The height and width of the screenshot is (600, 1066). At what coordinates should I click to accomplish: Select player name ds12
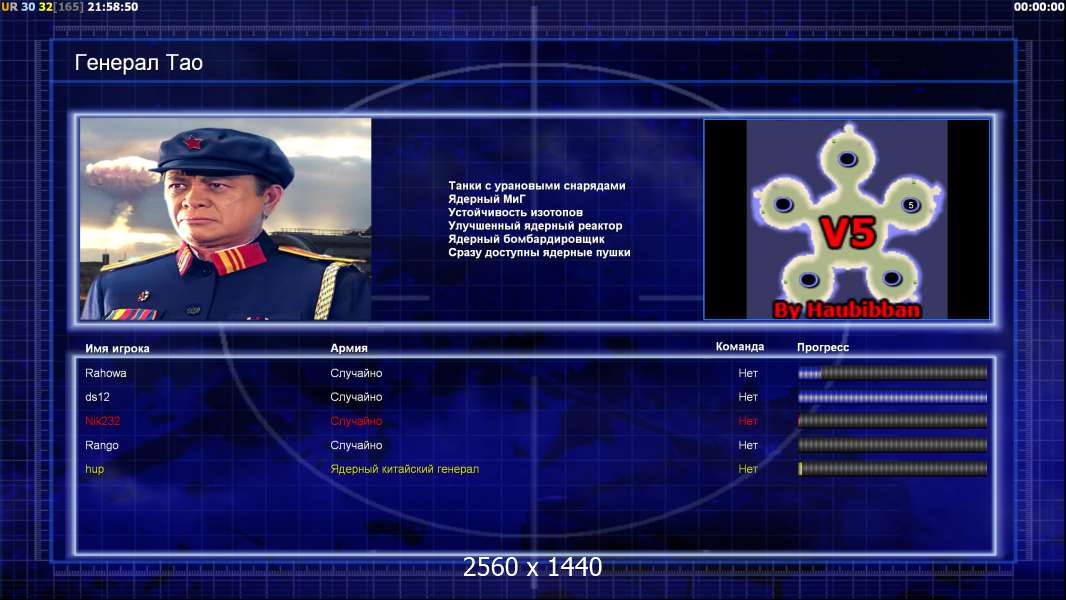tap(97, 397)
